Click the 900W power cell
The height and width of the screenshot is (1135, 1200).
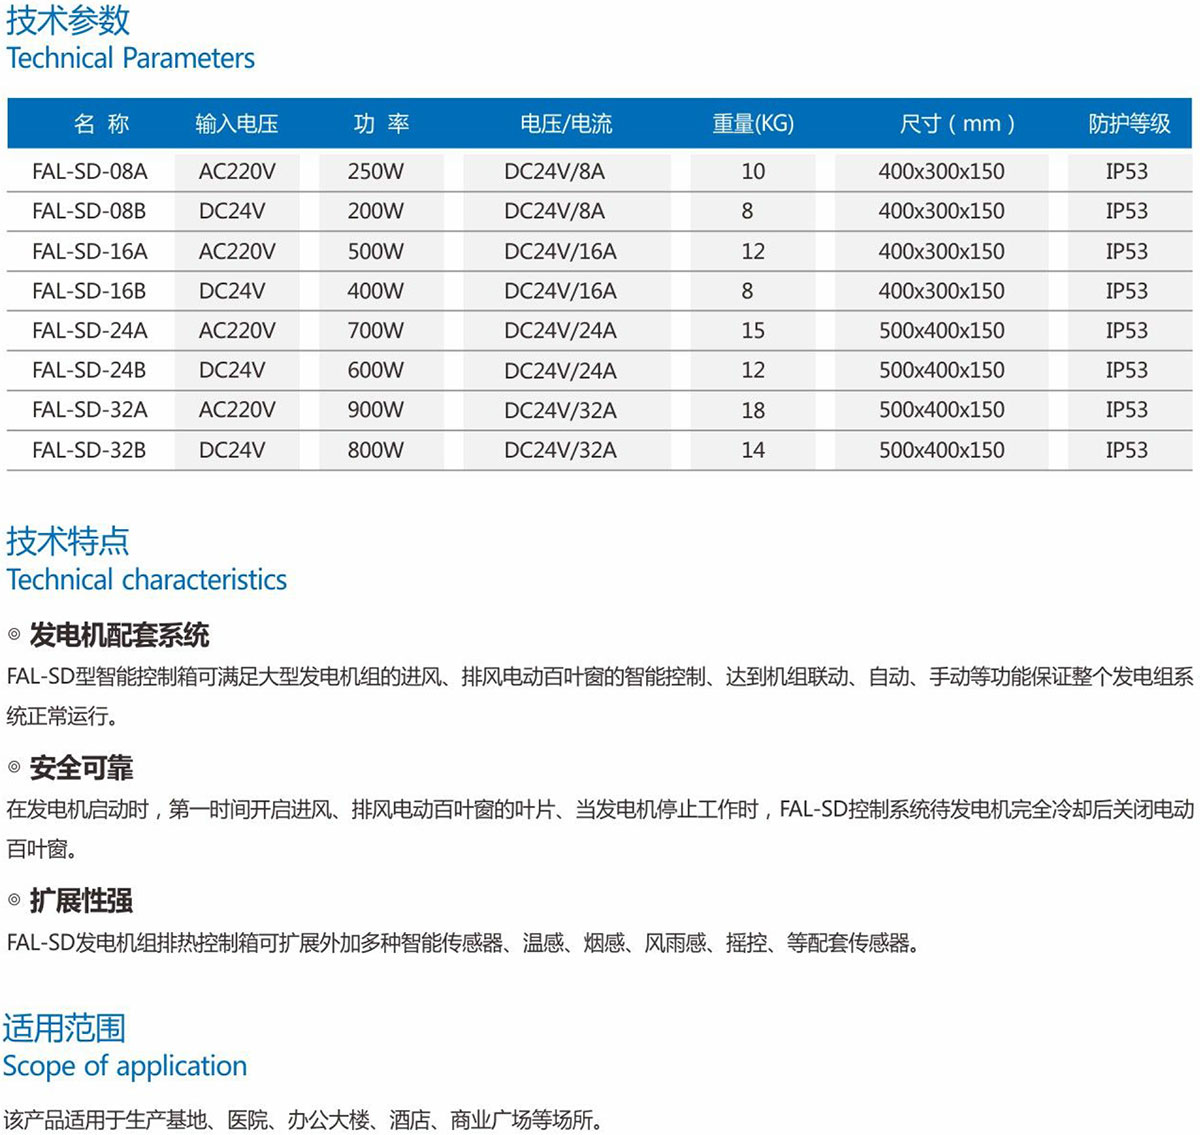click(376, 410)
